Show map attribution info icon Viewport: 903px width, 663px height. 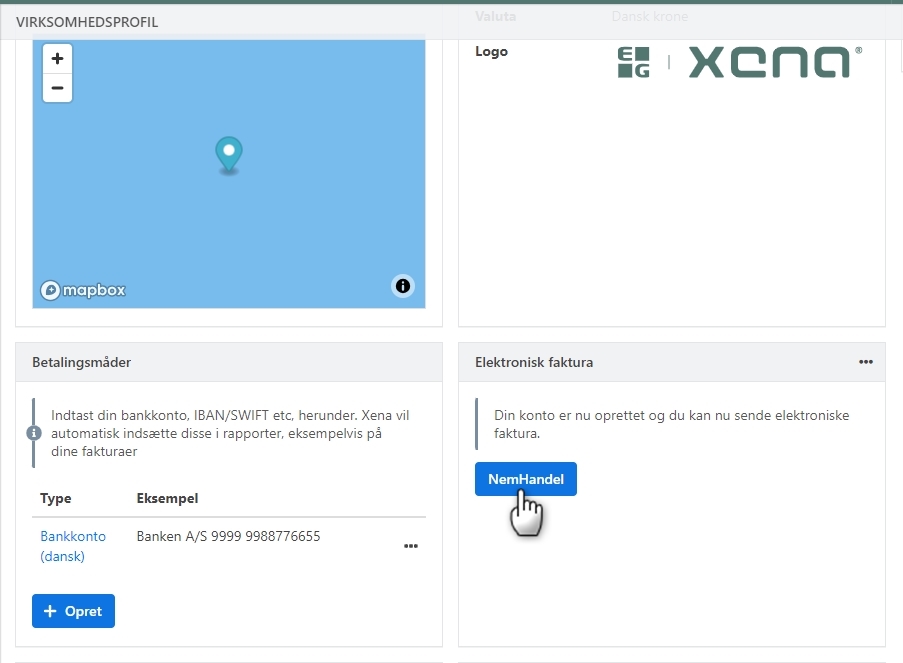click(402, 286)
